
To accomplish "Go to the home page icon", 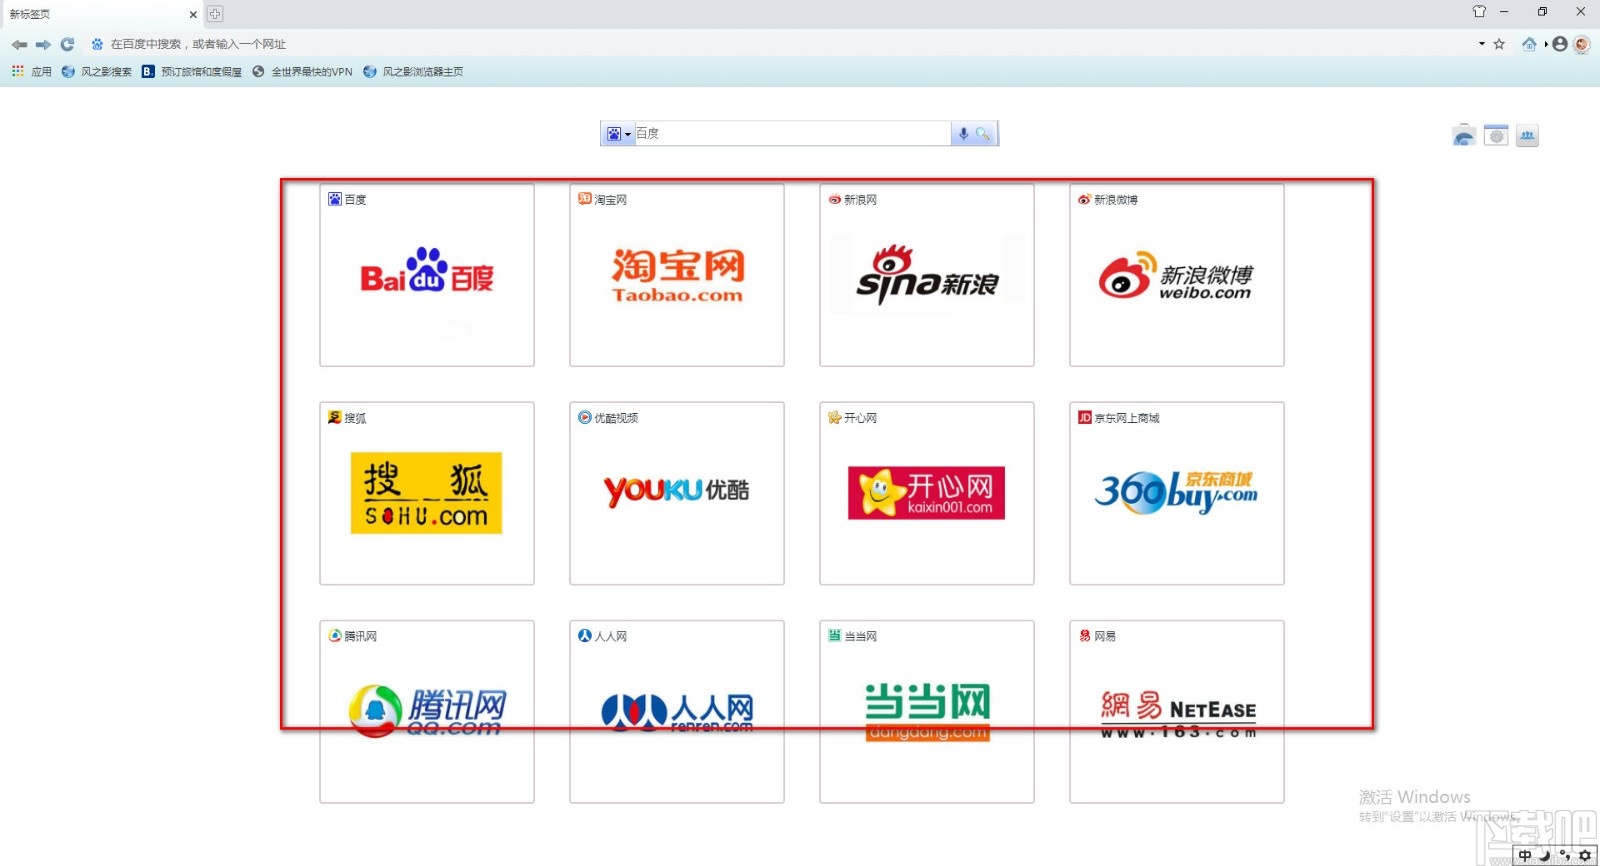I will 1529,44.
